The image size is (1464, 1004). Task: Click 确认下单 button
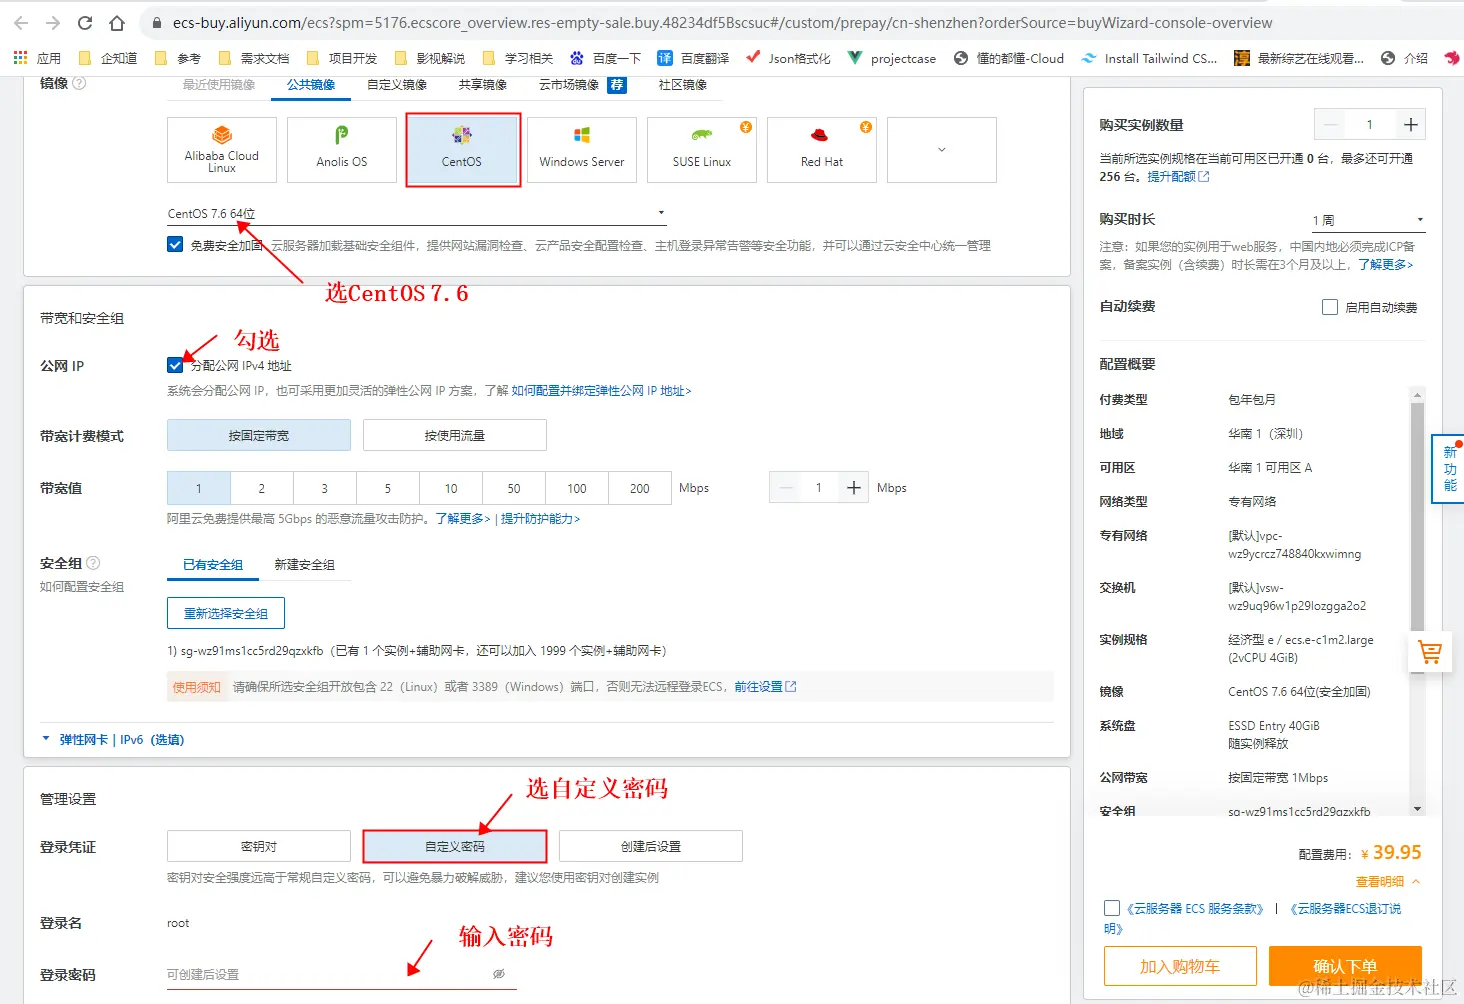1345,966
